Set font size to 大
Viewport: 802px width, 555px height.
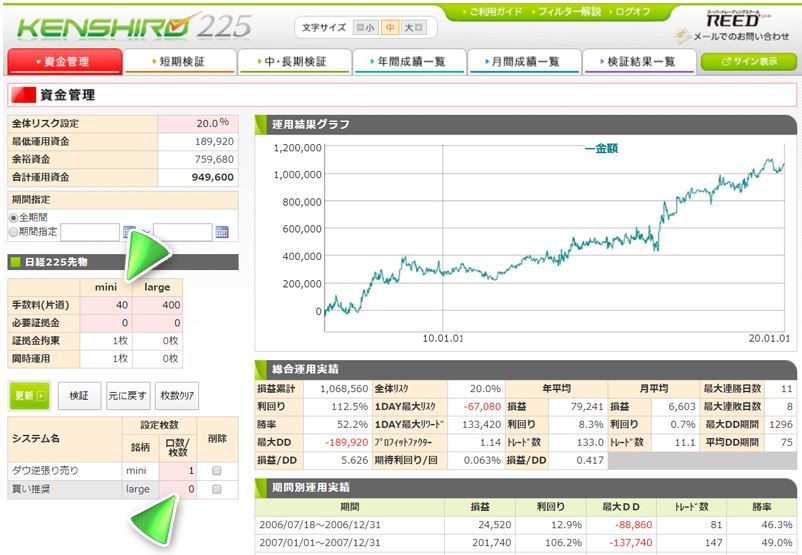[414, 28]
